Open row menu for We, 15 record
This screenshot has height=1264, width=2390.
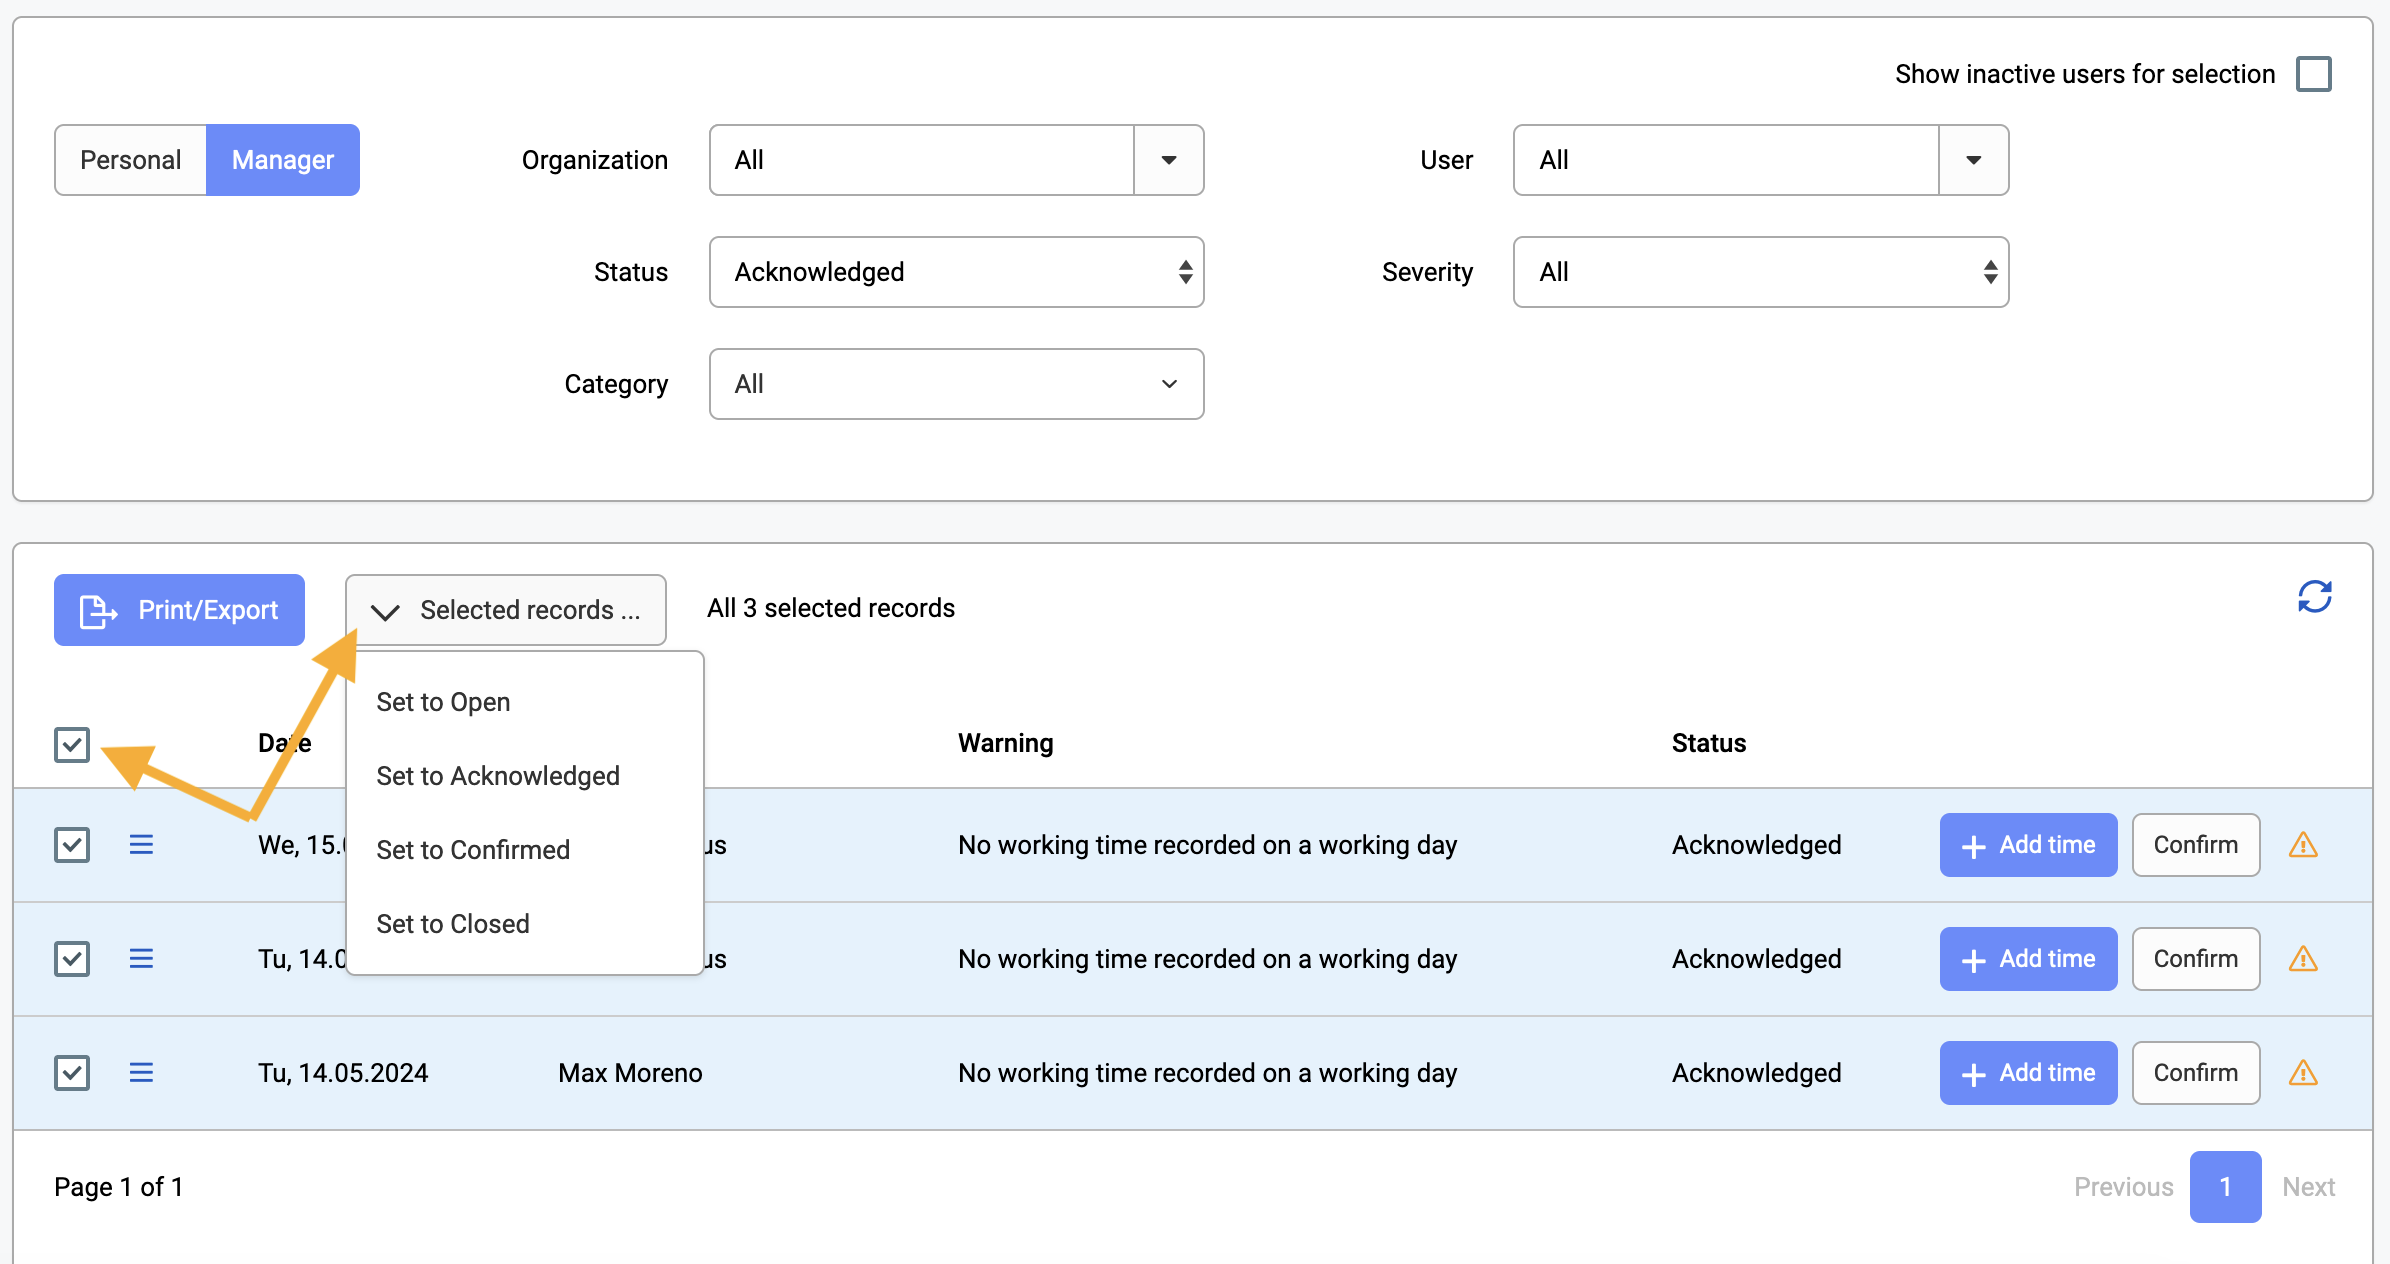[x=141, y=845]
